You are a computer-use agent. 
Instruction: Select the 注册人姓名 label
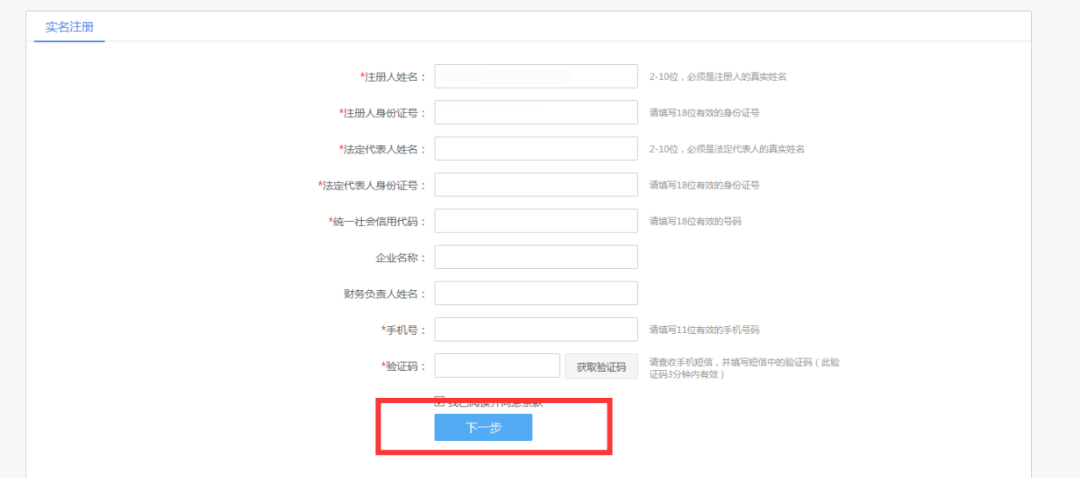pyautogui.click(x=393, y=76)
